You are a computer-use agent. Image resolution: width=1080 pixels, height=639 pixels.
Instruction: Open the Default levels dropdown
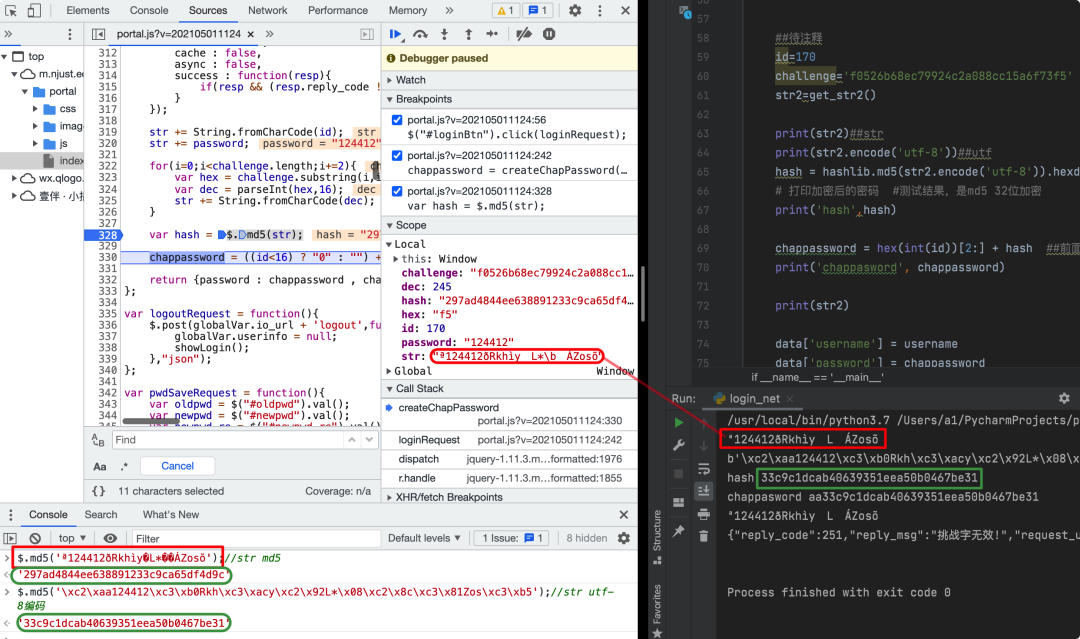(x=424, y=538)
